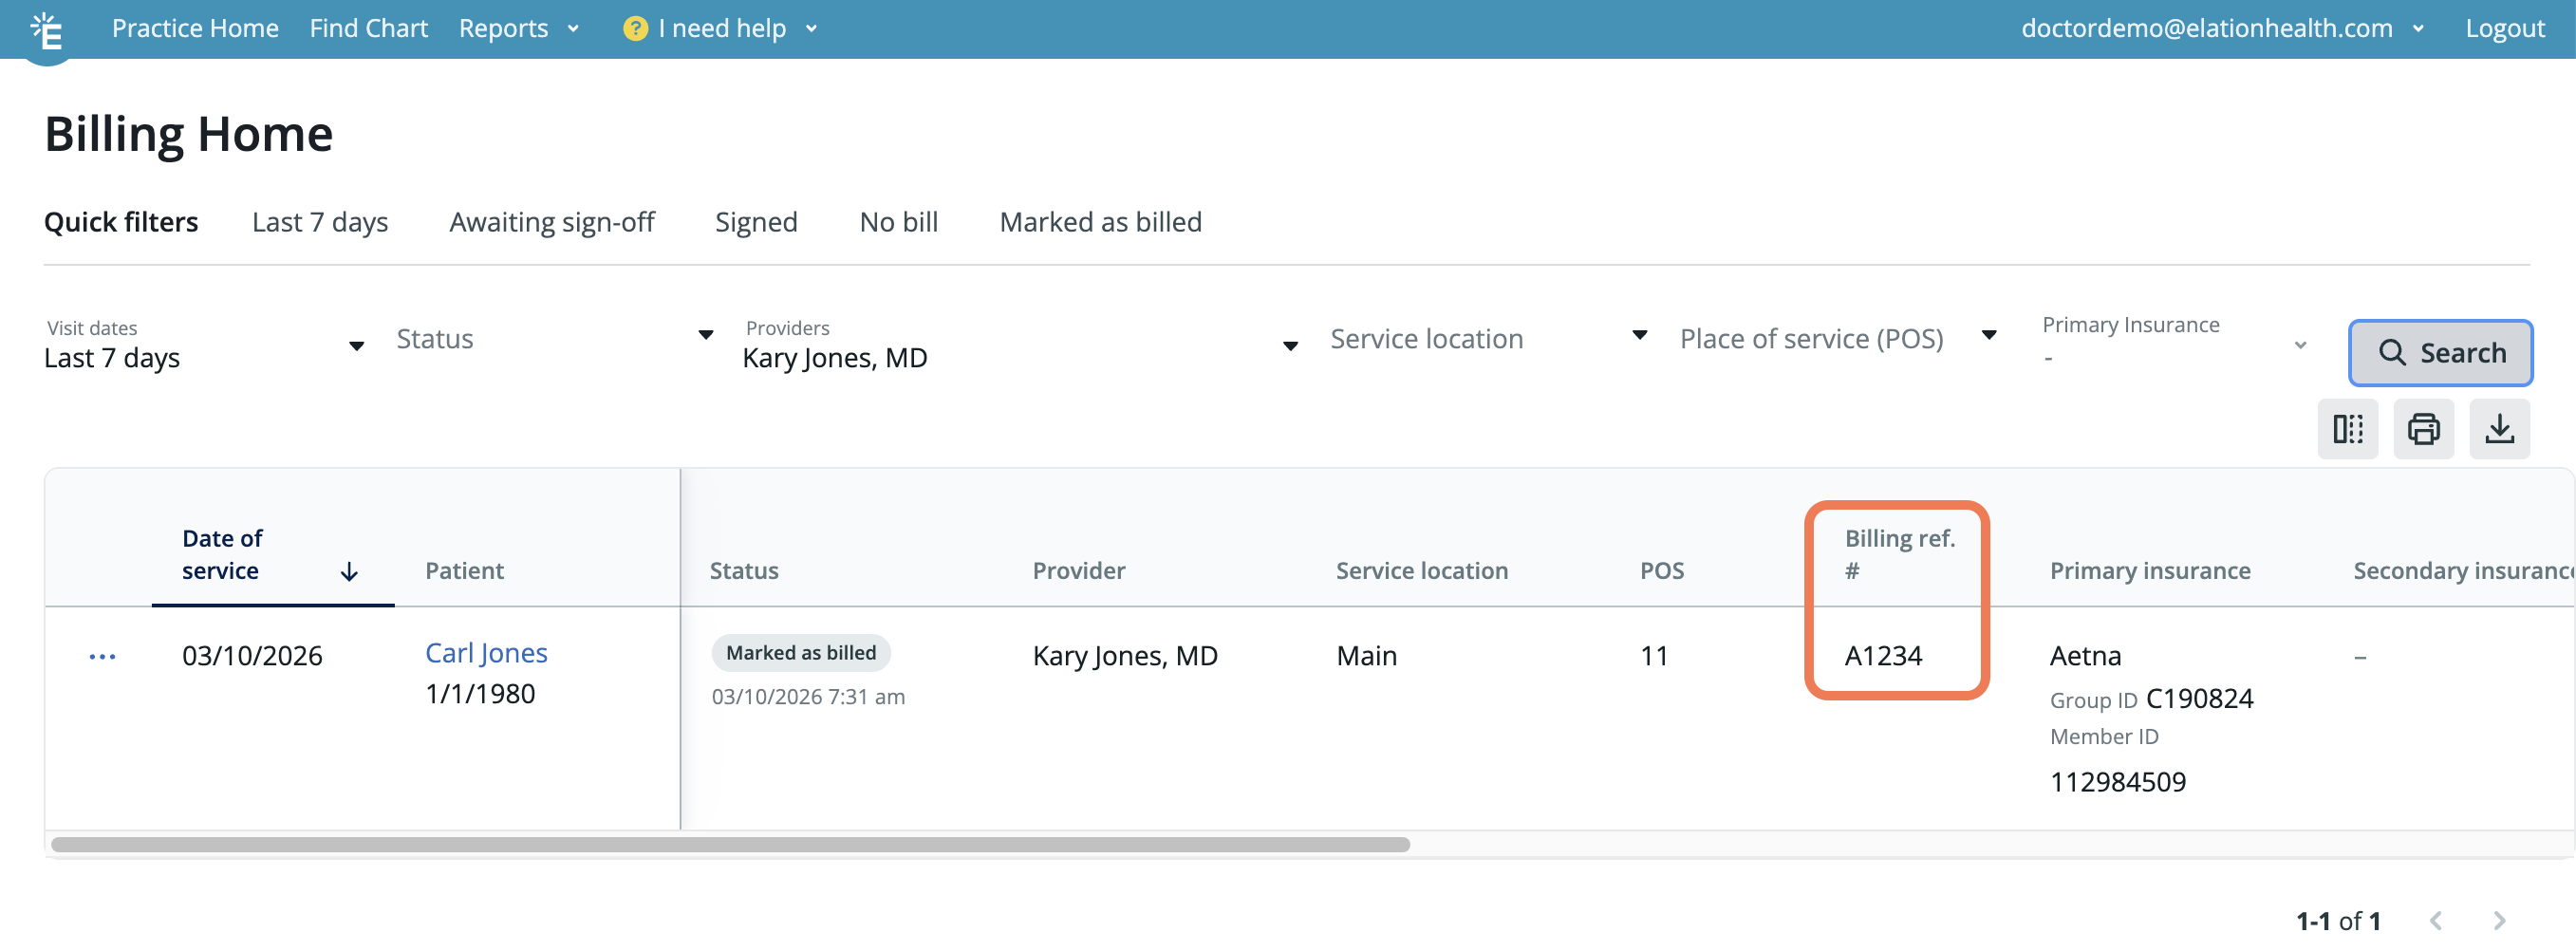The image size is (2576, 951).
Task: Select Practice Home in the top menu
Action: (x=195, y=28)
